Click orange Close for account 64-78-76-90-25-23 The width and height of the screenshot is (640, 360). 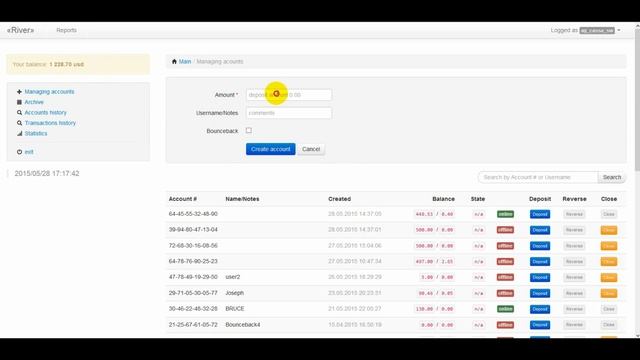tap(609, 262)
